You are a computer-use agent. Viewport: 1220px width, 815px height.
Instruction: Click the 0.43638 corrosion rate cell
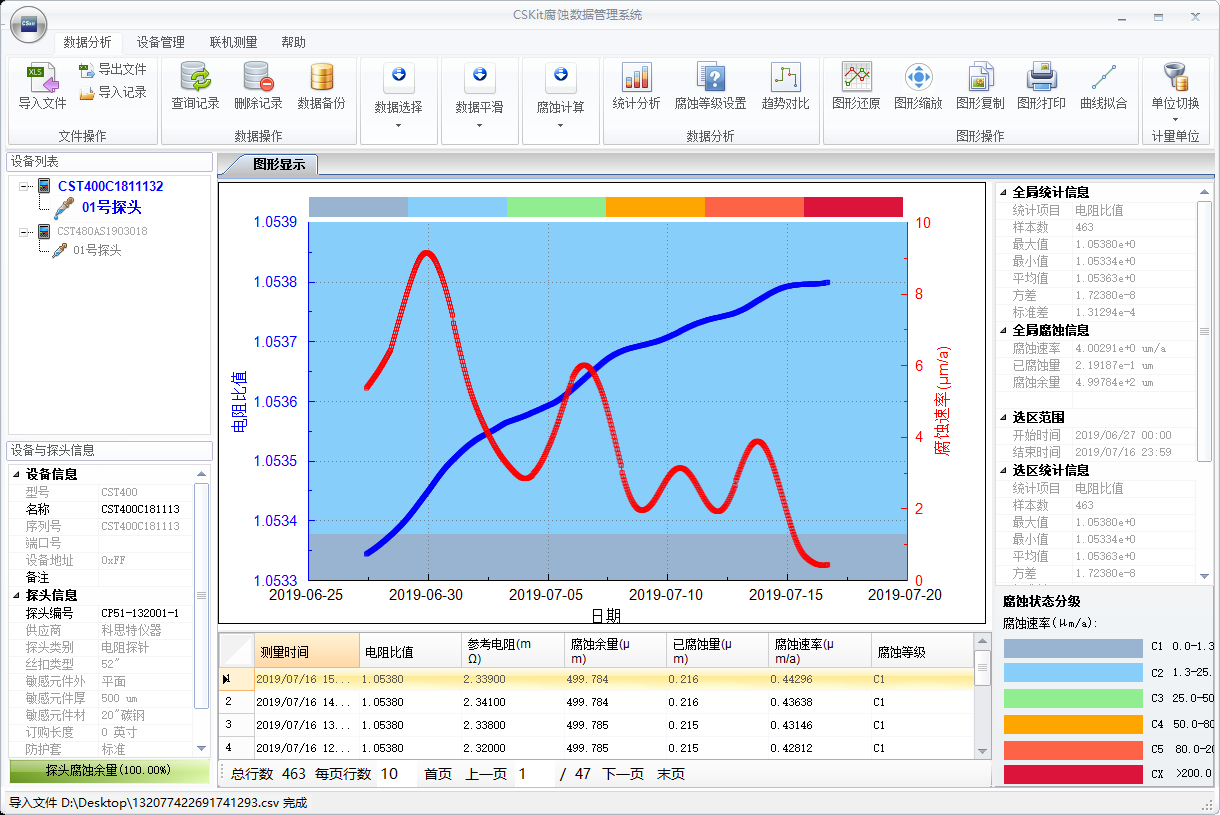(820, 702)
